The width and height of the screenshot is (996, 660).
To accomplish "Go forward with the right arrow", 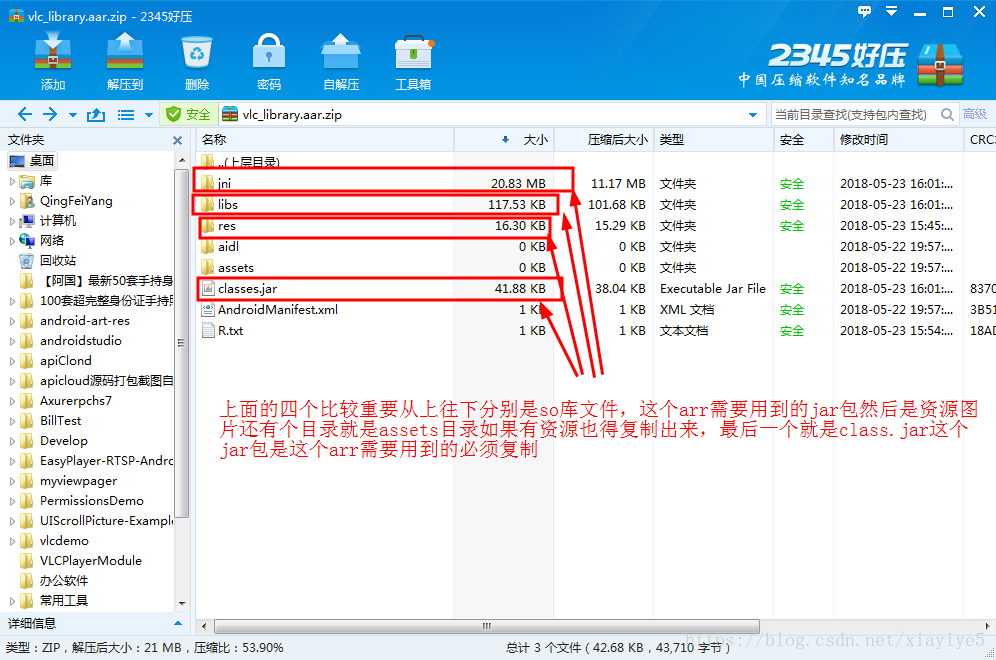I will click(50, 114).
